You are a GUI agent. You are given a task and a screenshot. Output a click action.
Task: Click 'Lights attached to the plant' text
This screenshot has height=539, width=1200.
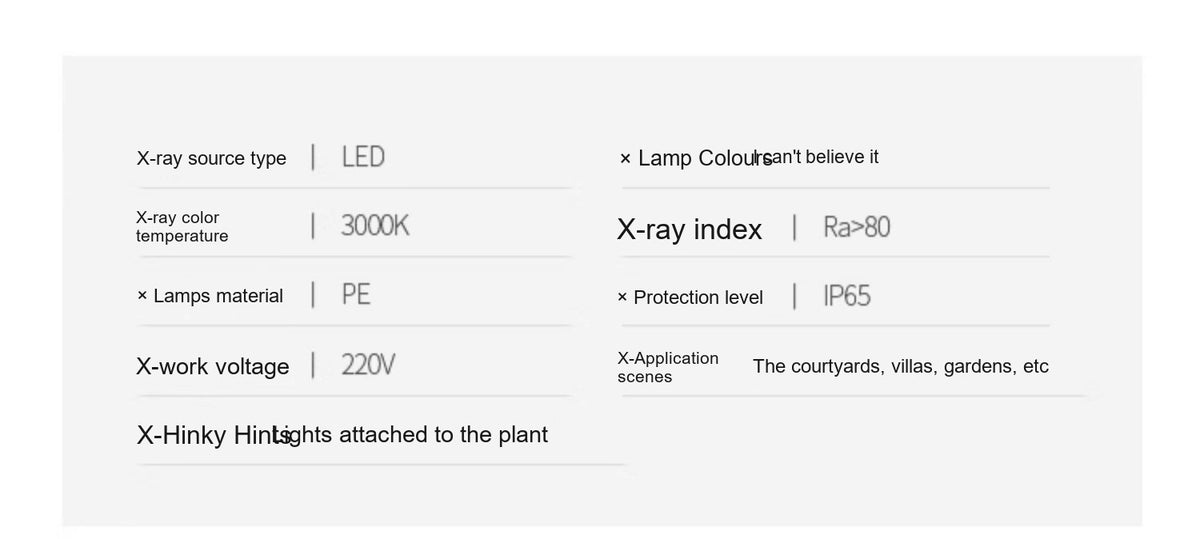point(410,435)
